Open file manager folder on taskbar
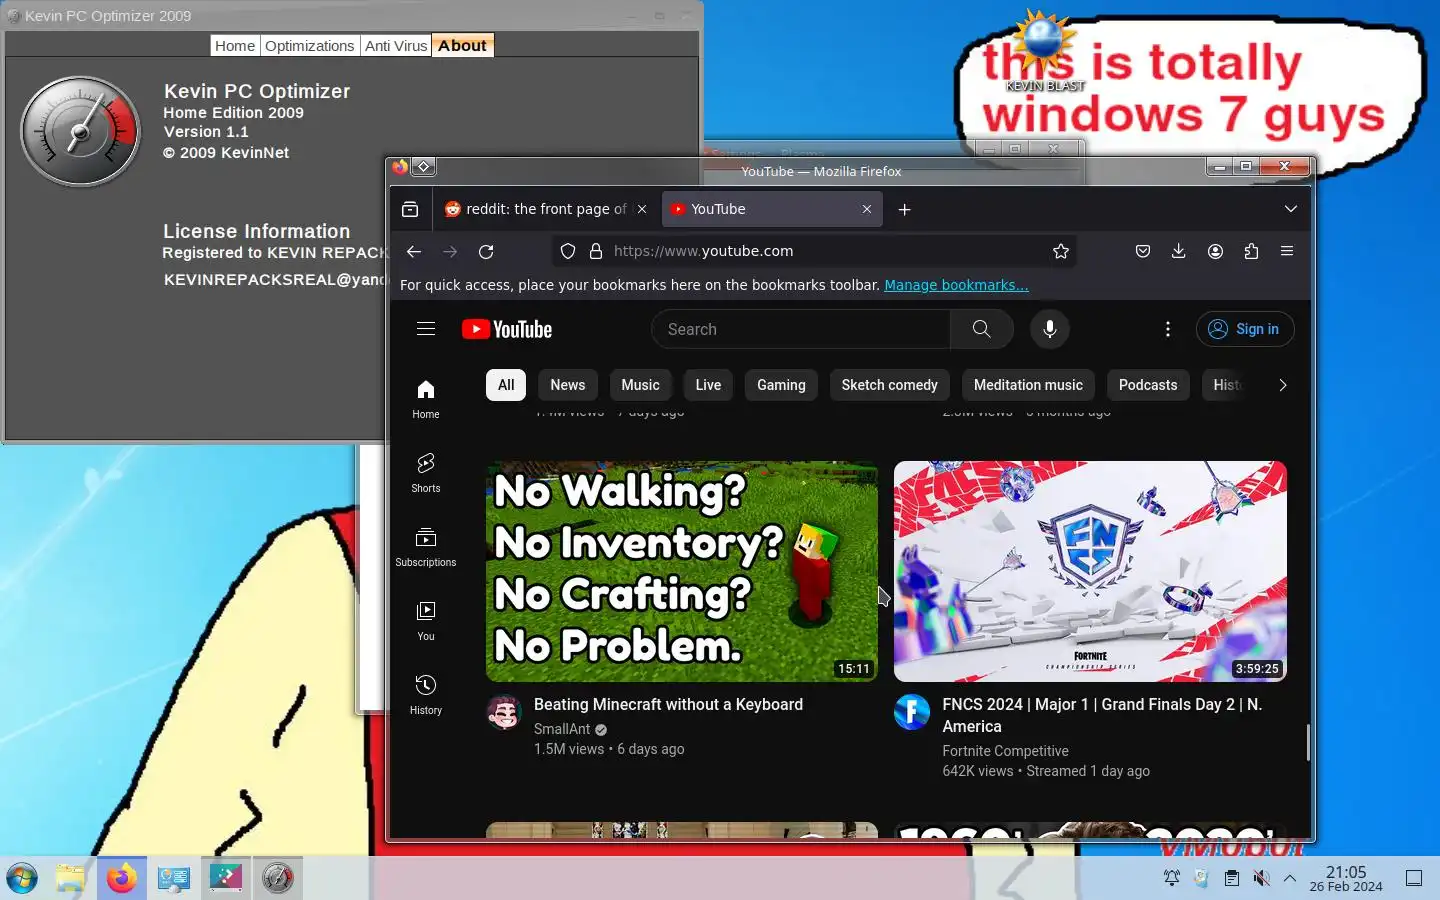This screenshot has width=1440, height=900. pyautogui.click(x=70, y=879)
